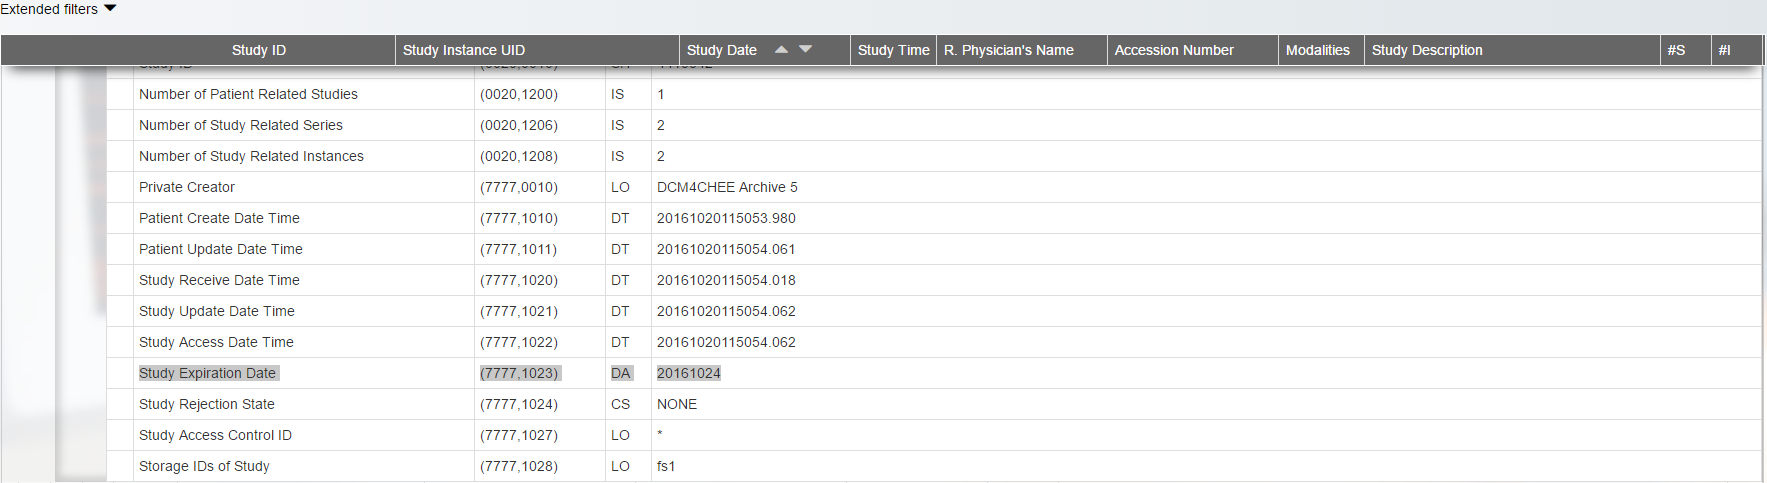The height and width of the screenshot is (483, 1767).
Task: Click 'Patient Update Date Time' attribute
Action: click(x=221, y=249)
